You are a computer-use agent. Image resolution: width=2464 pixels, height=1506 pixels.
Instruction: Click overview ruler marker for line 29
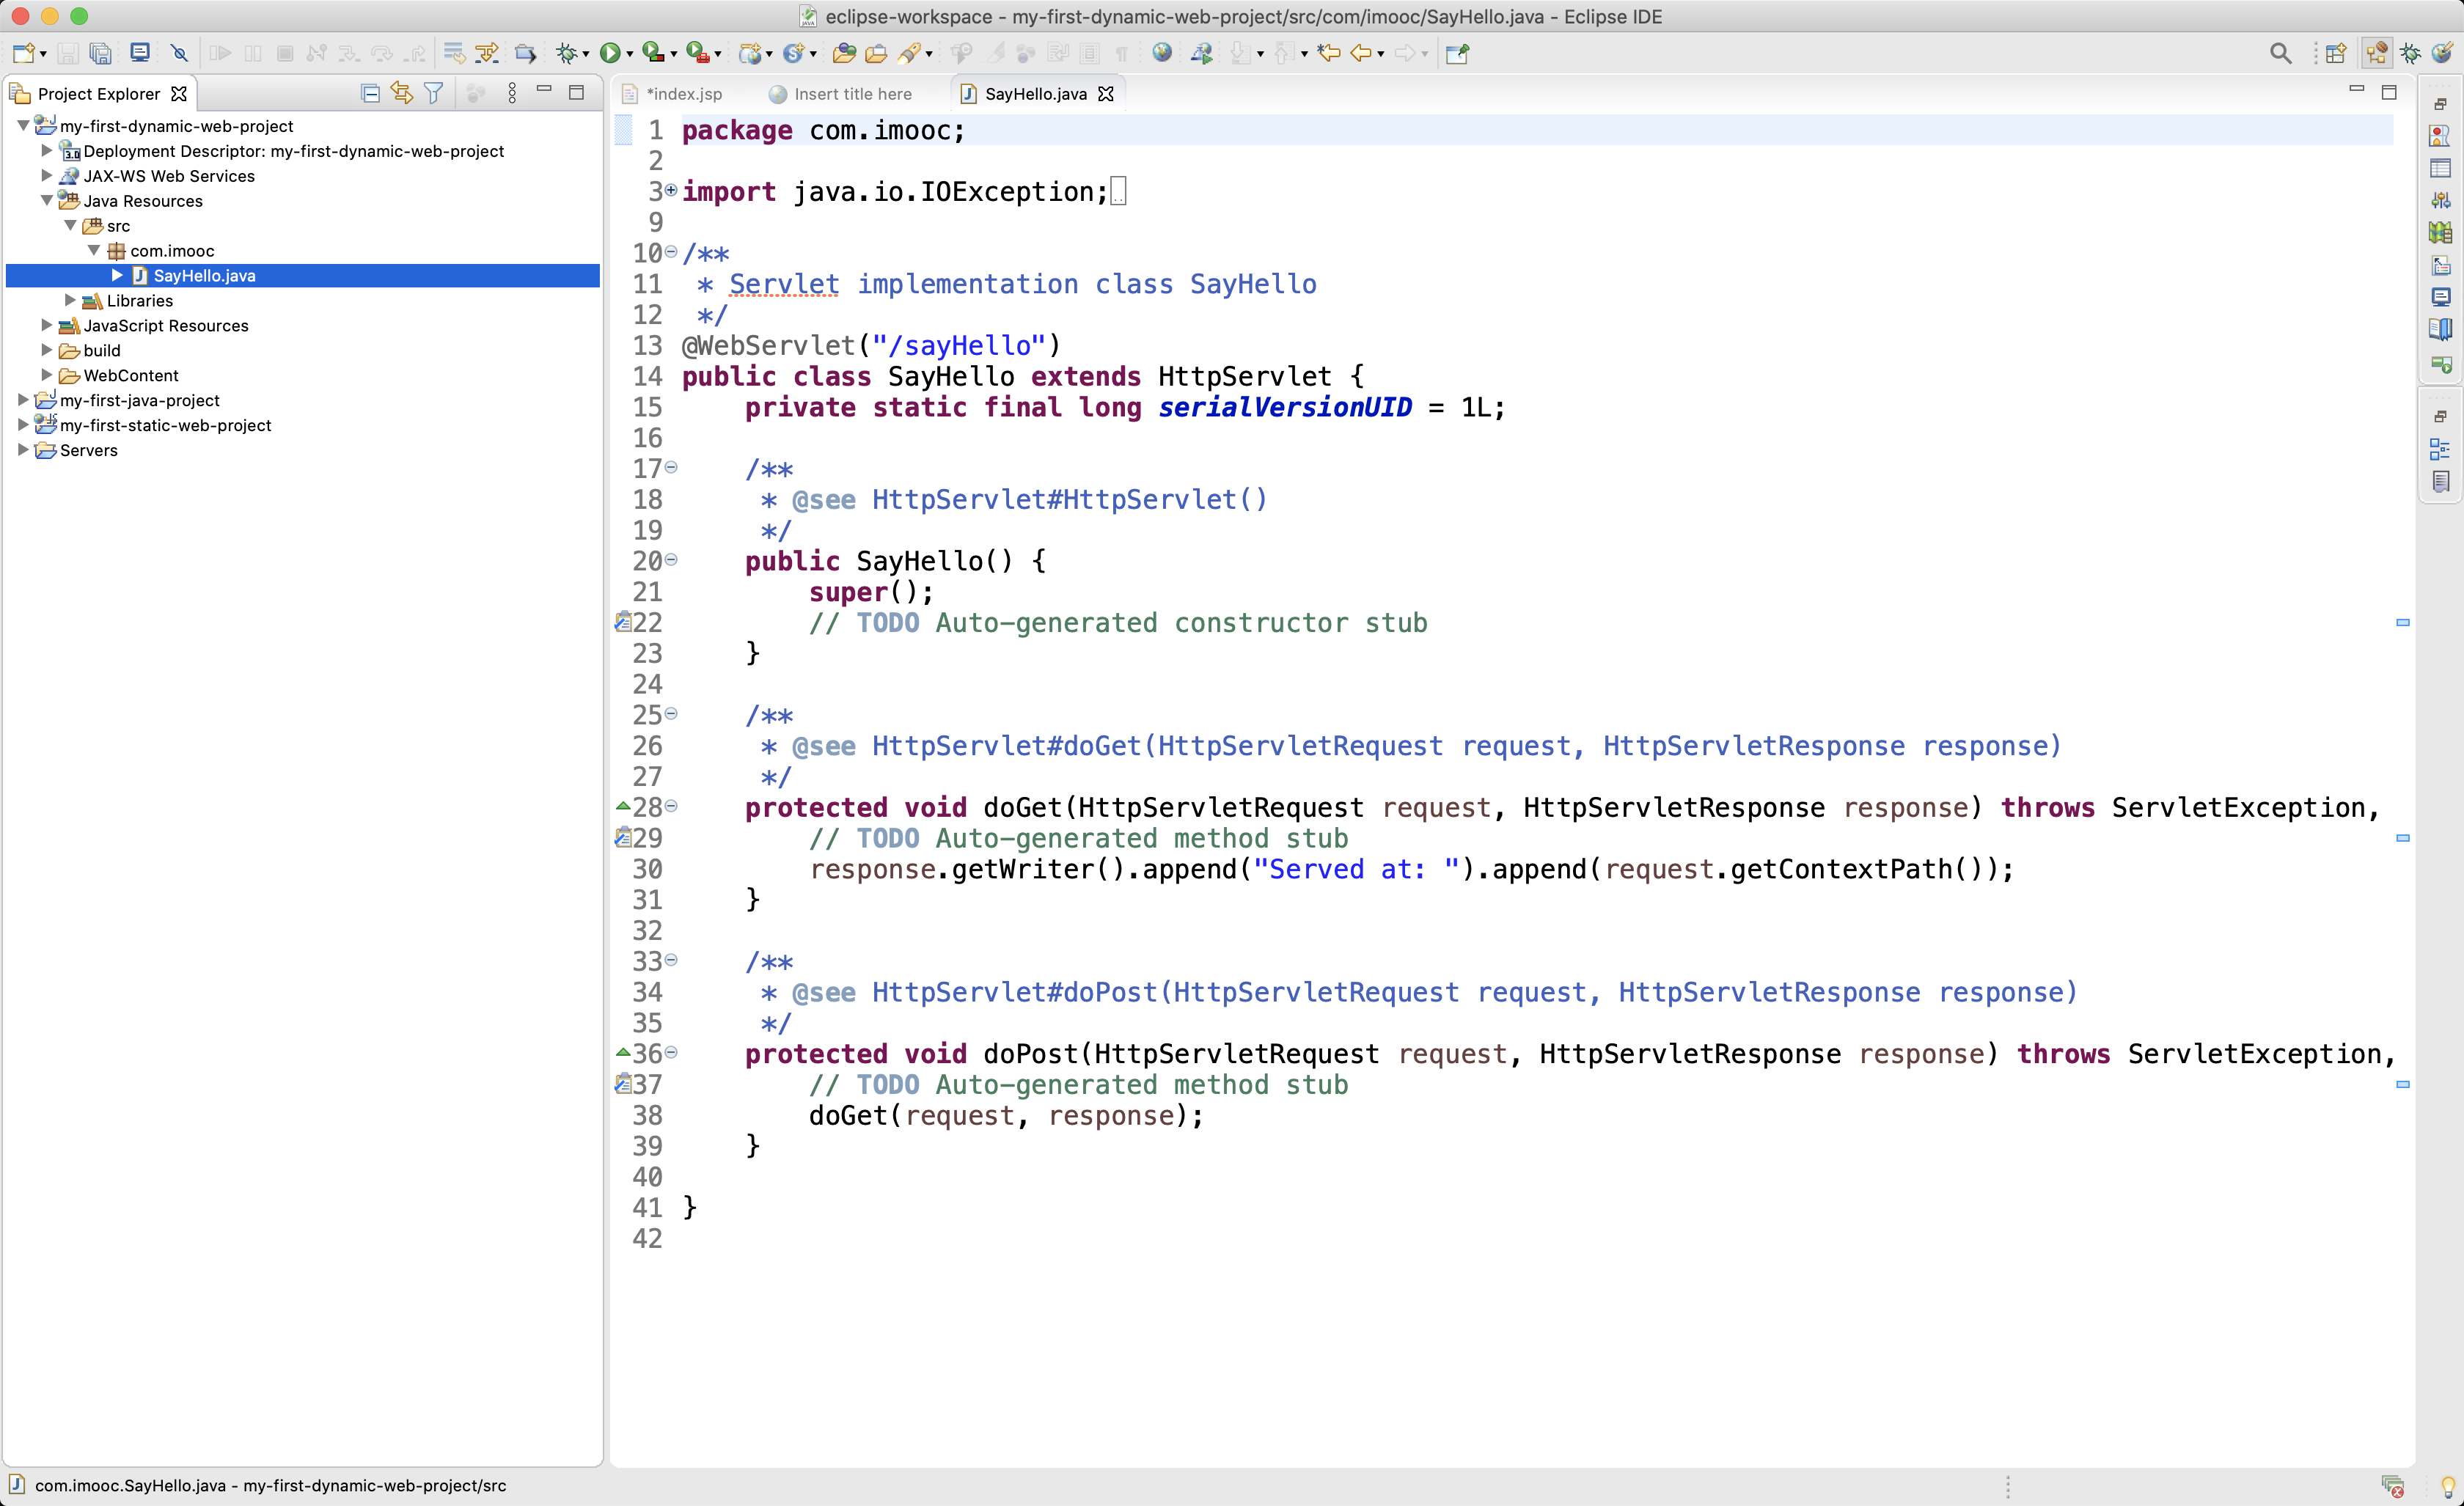click(2403, 837)
